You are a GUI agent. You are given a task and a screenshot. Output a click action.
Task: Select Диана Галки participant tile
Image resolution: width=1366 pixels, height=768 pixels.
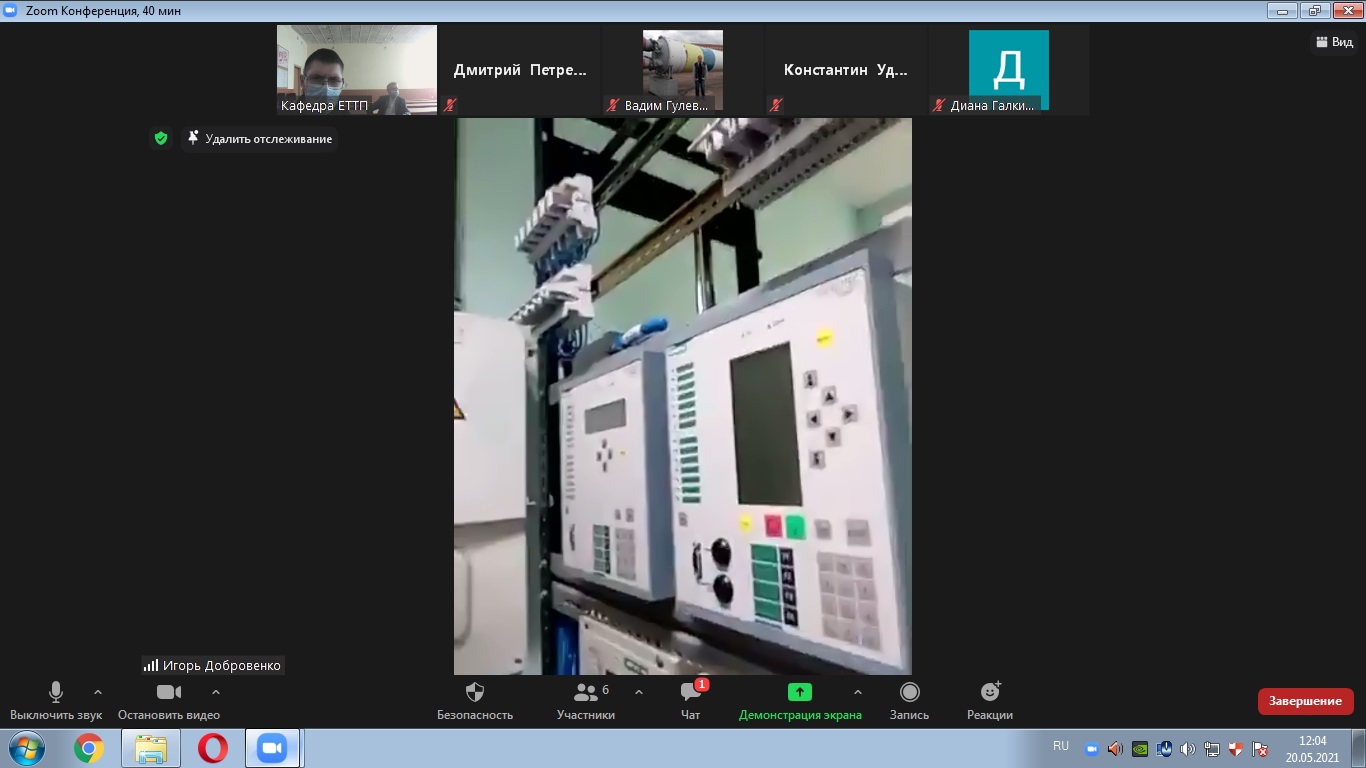click(1008, 70)
